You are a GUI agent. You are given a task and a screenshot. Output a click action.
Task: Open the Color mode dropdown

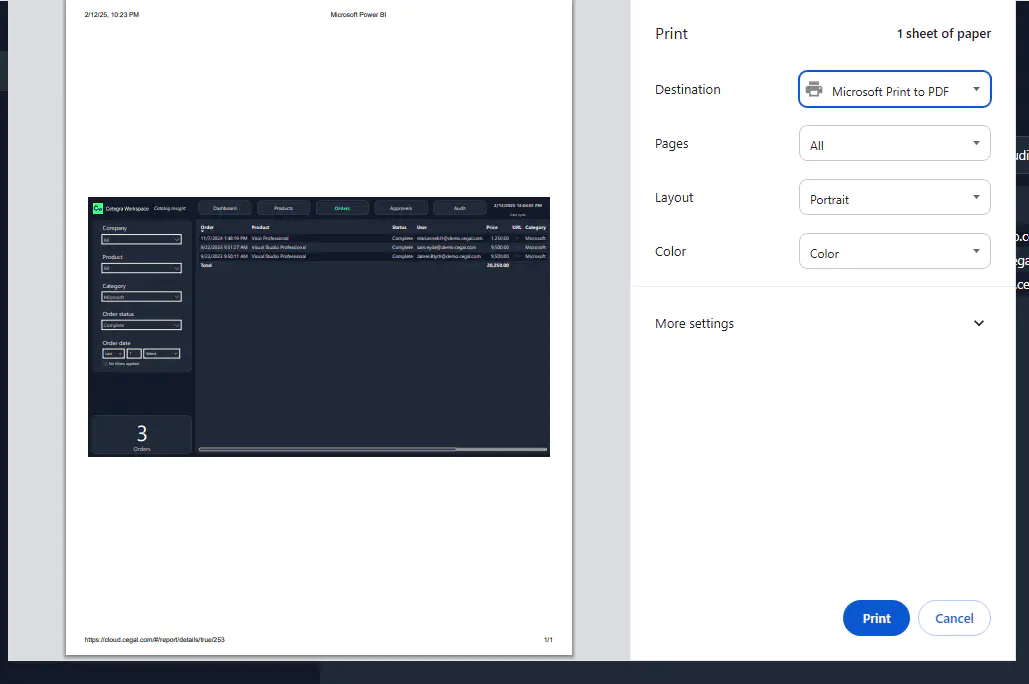click(x=894, y=252)
